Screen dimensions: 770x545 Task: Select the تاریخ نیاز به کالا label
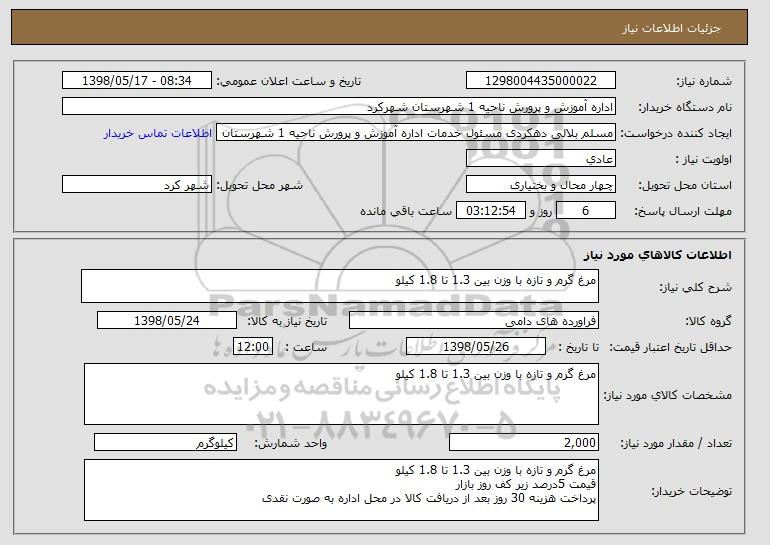pyautogui.click(x=286, y=321)
